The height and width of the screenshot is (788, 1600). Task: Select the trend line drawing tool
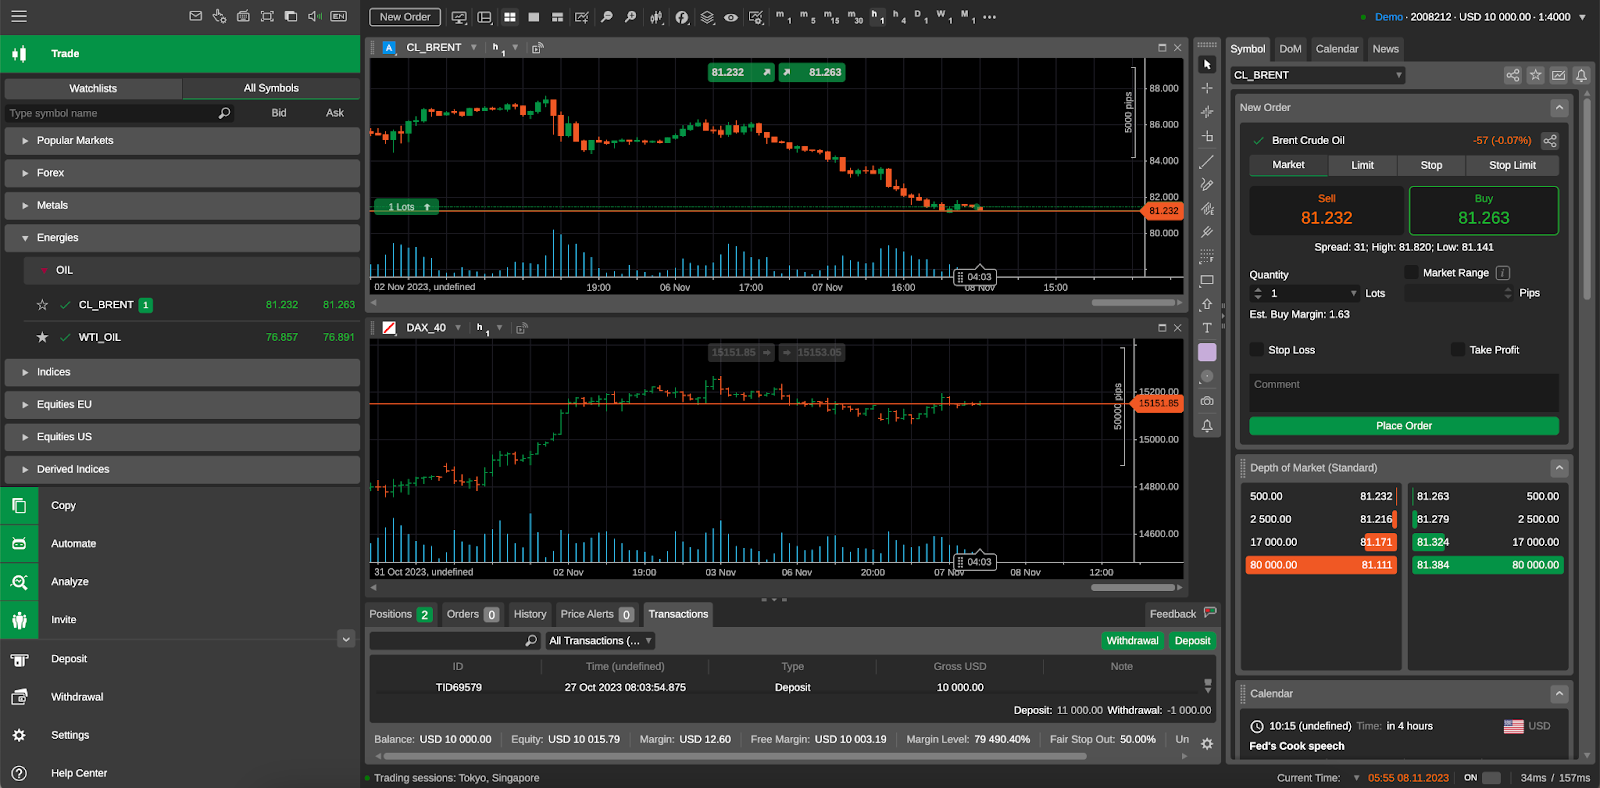click(1207, 161)
